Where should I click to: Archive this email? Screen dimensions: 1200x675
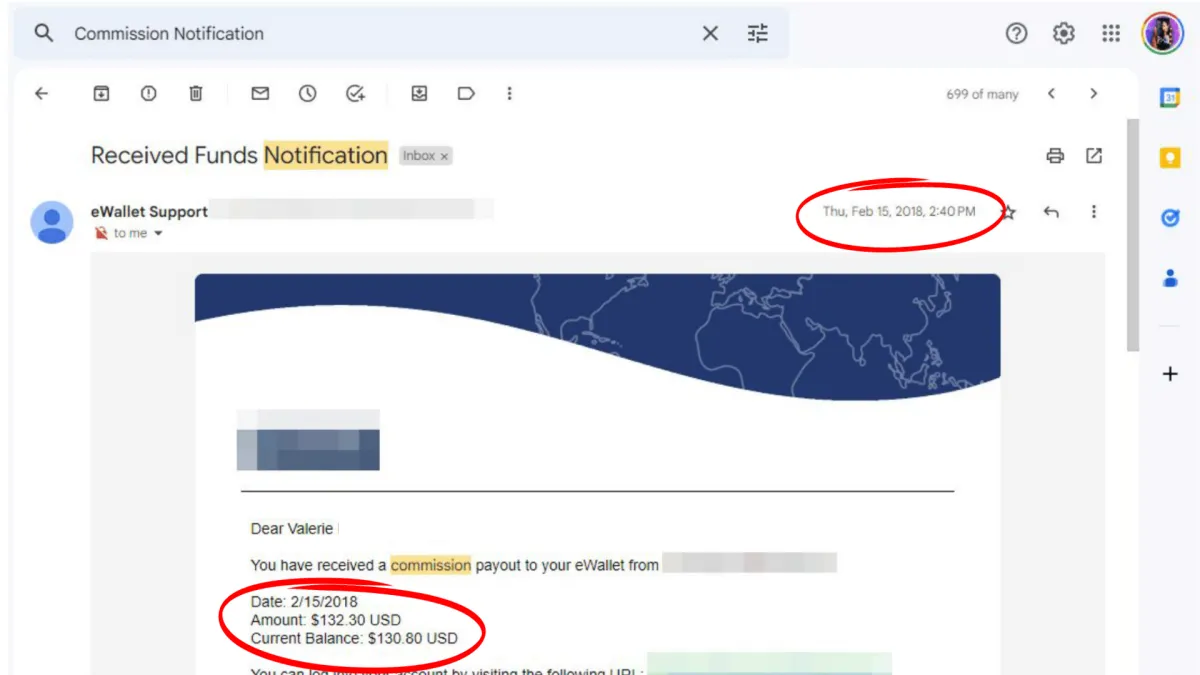pyautogui.click(x=101, y=93)
